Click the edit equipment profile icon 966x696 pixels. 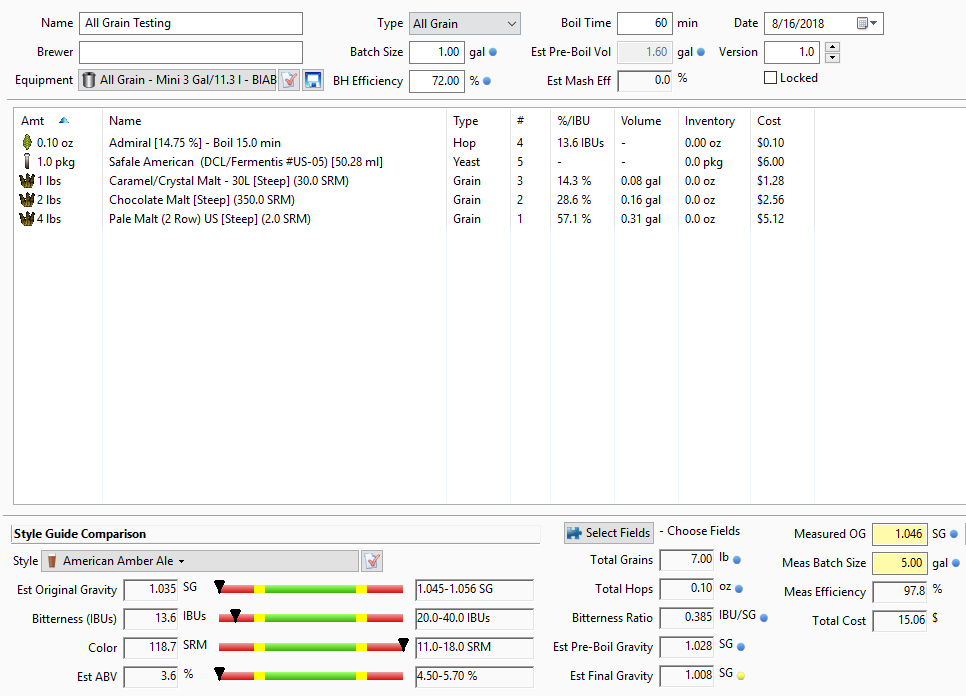pyautogui.click(x=289, y=81)
